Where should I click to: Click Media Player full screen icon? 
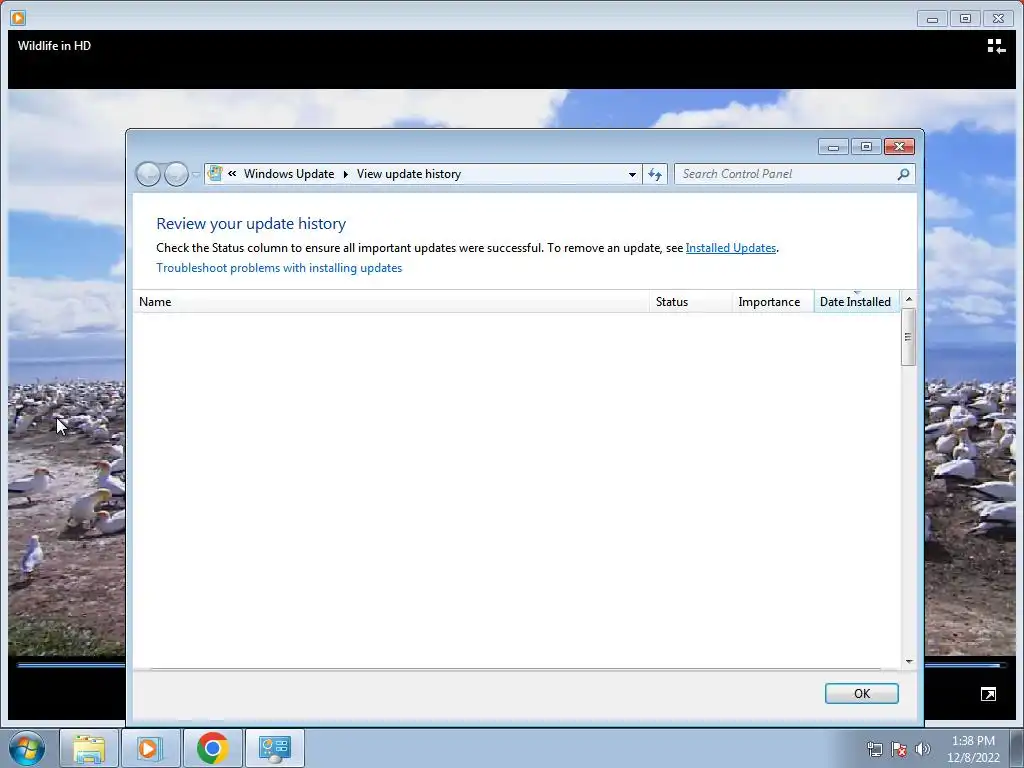coord(988,694)
